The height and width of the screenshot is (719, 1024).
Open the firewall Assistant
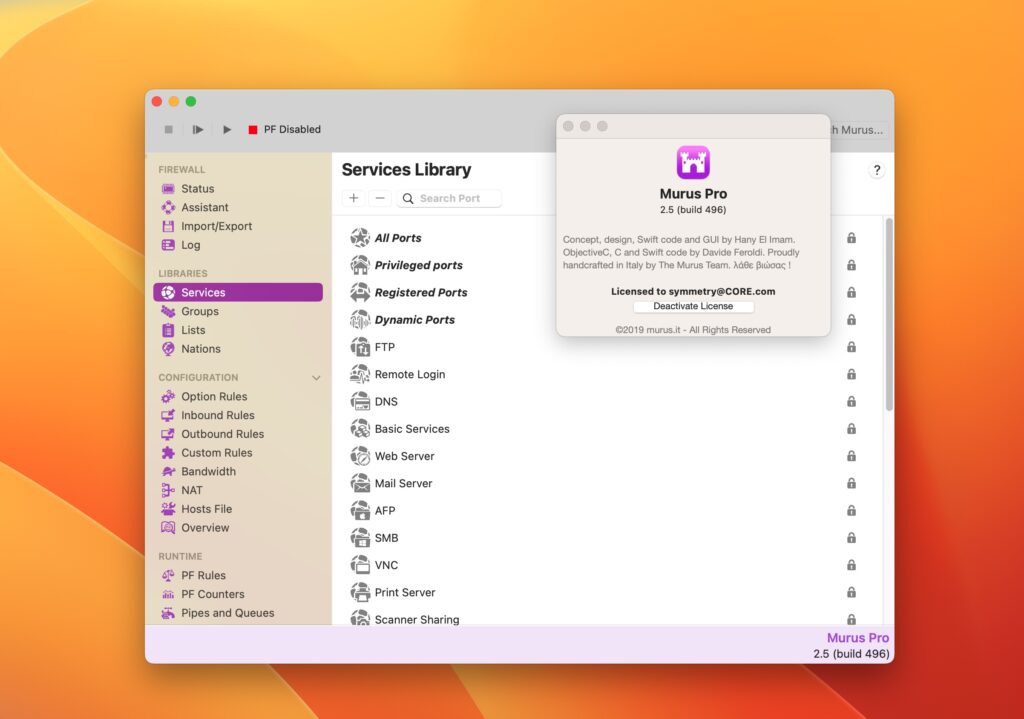(204, 207)
